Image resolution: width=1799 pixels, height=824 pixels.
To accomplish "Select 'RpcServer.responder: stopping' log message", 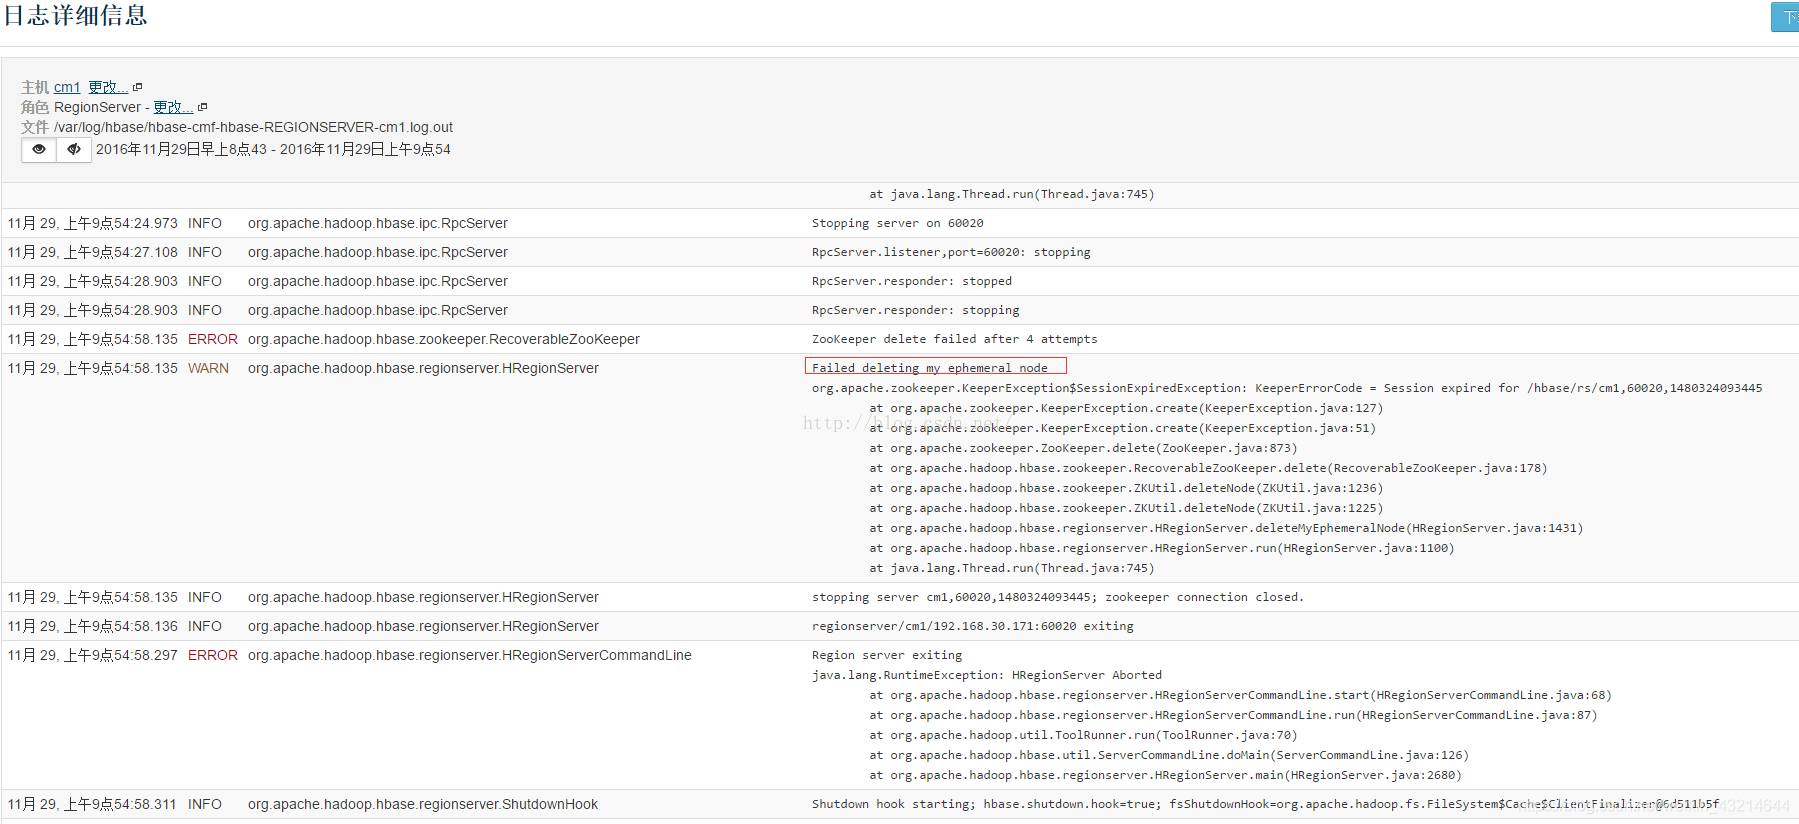I will coord(916,311).
